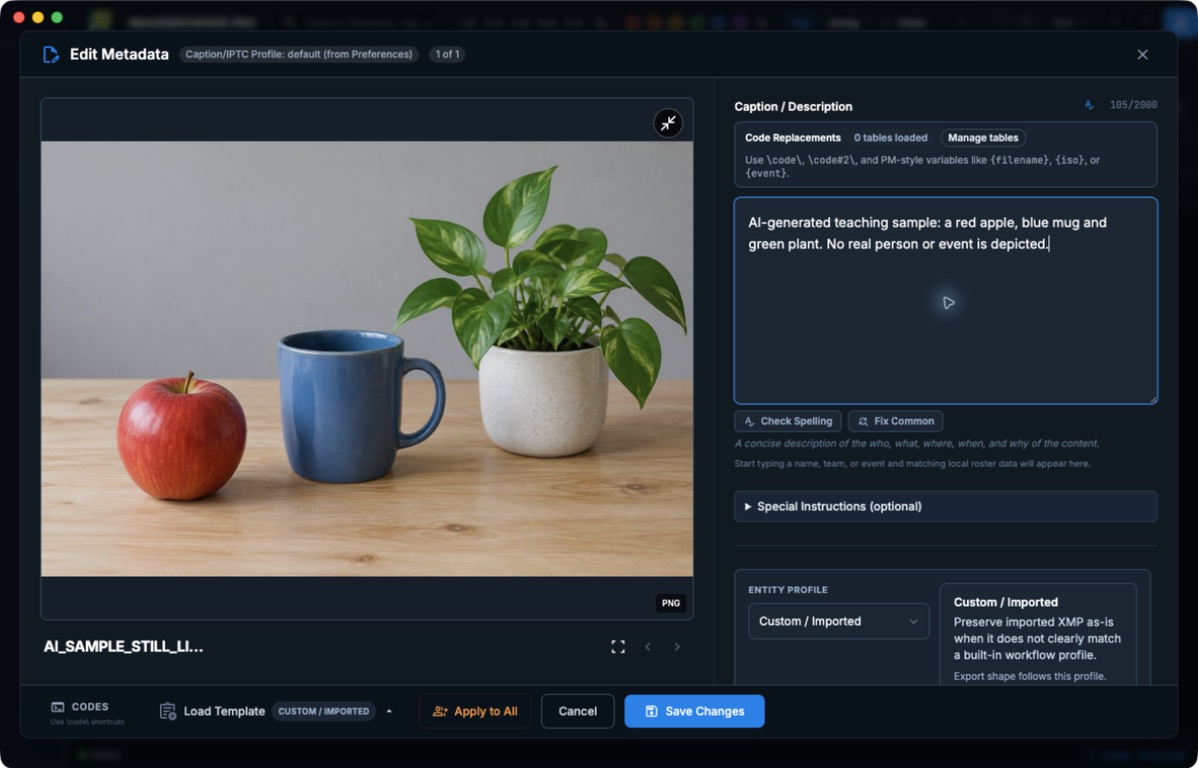
Task: Click the spell-check icon beside the character count
Action: [x=1090, y=105]
